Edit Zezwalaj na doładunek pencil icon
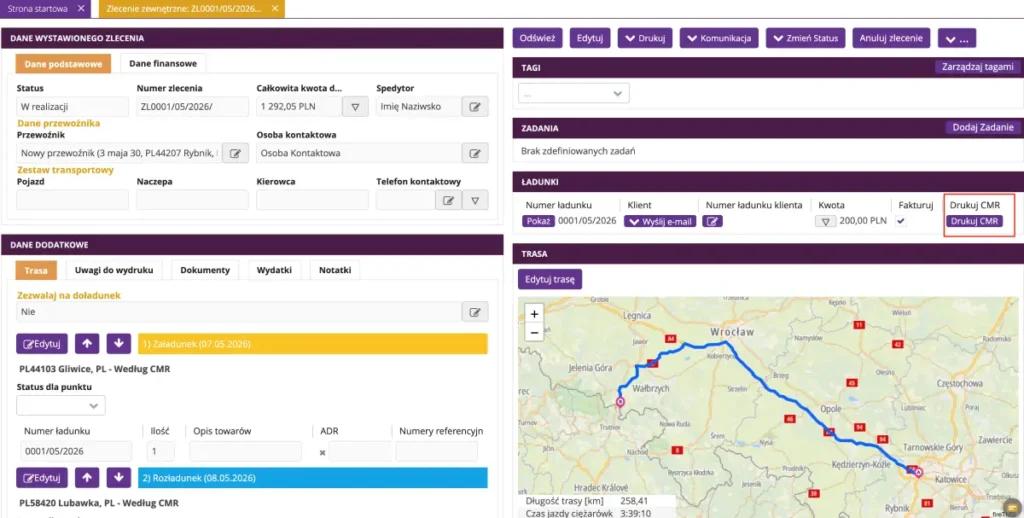1024x518 pixels. 475,312
